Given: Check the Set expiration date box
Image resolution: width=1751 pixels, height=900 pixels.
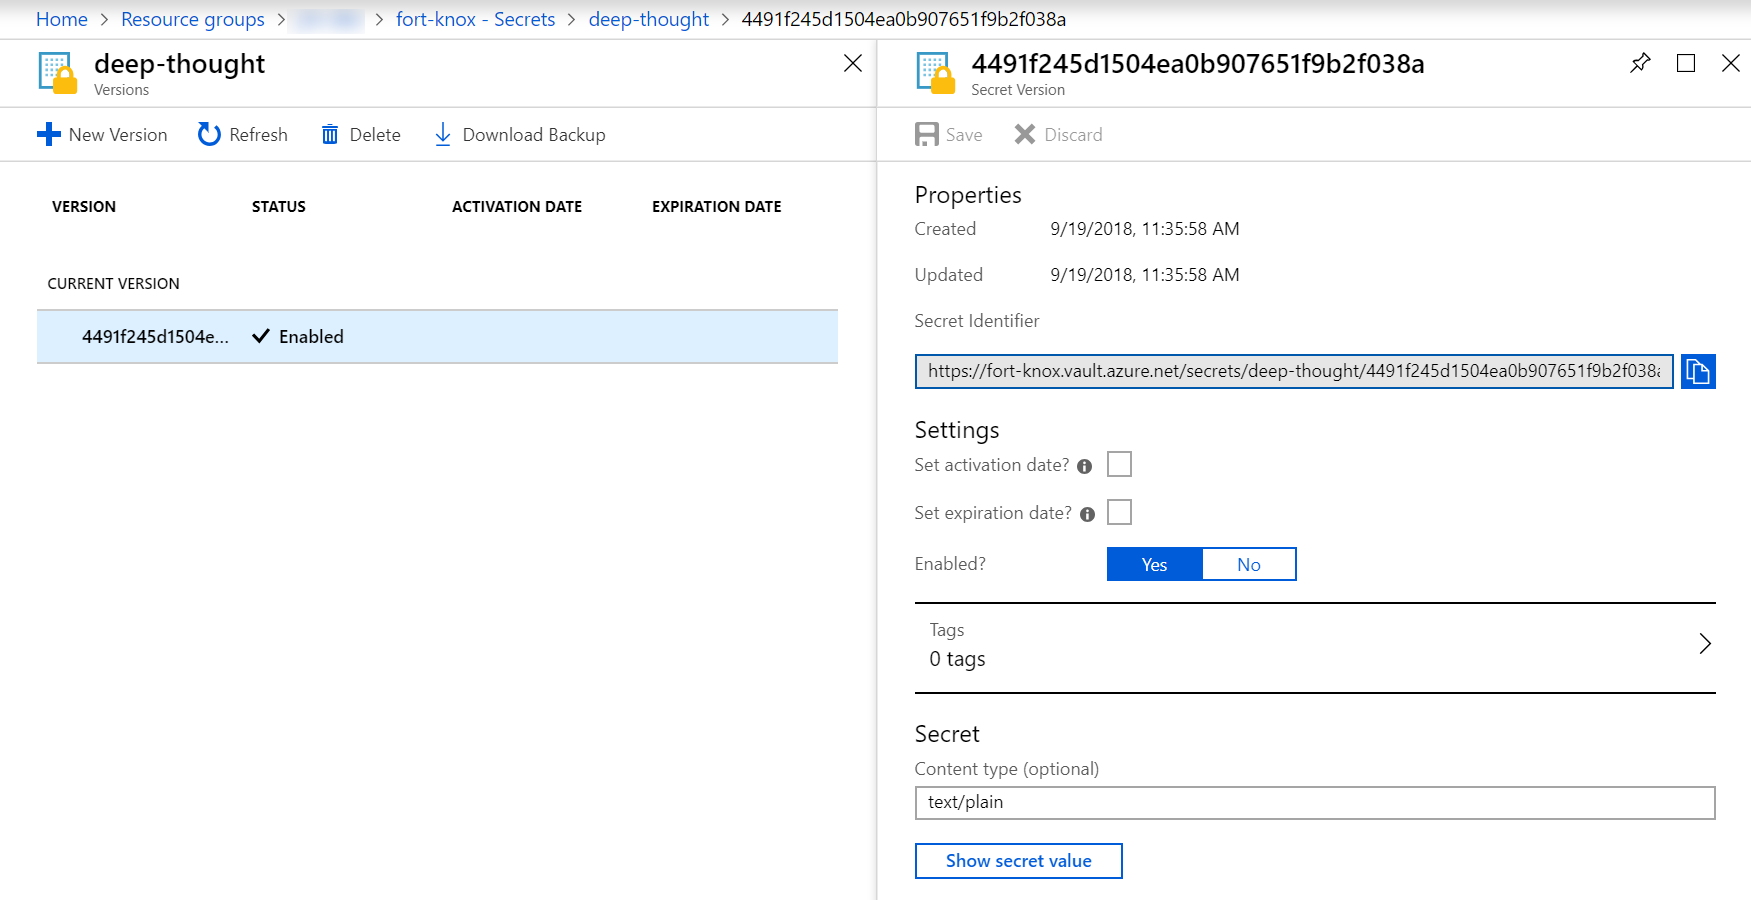Looking at the screenshot, I should click(1119, 513).
